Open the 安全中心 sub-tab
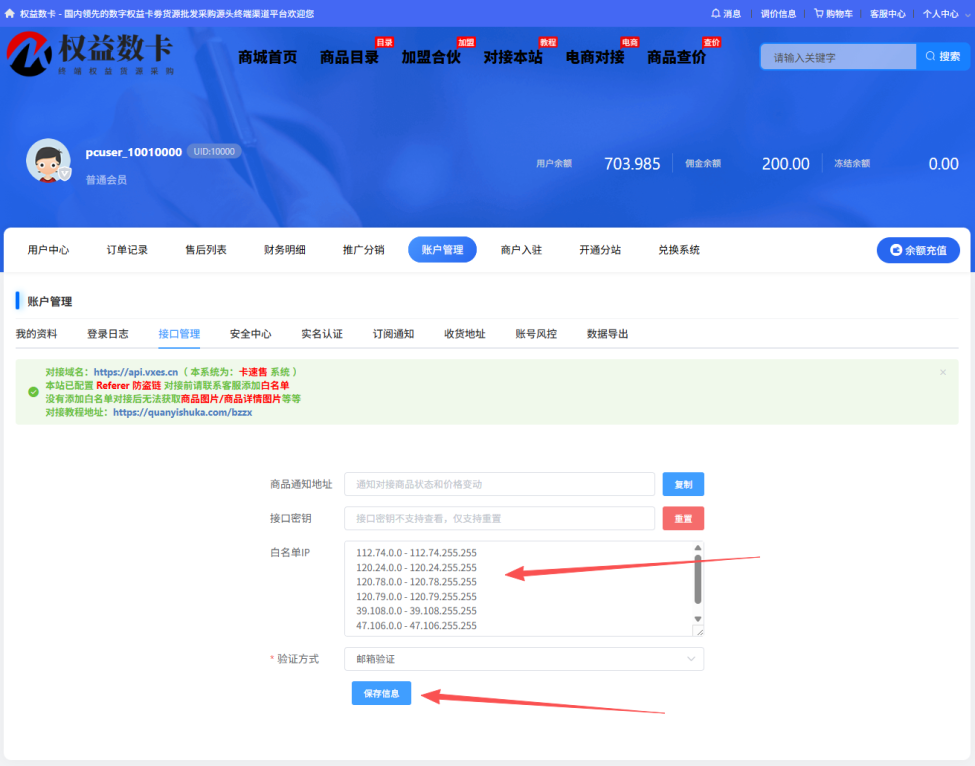 coord(251,334)
